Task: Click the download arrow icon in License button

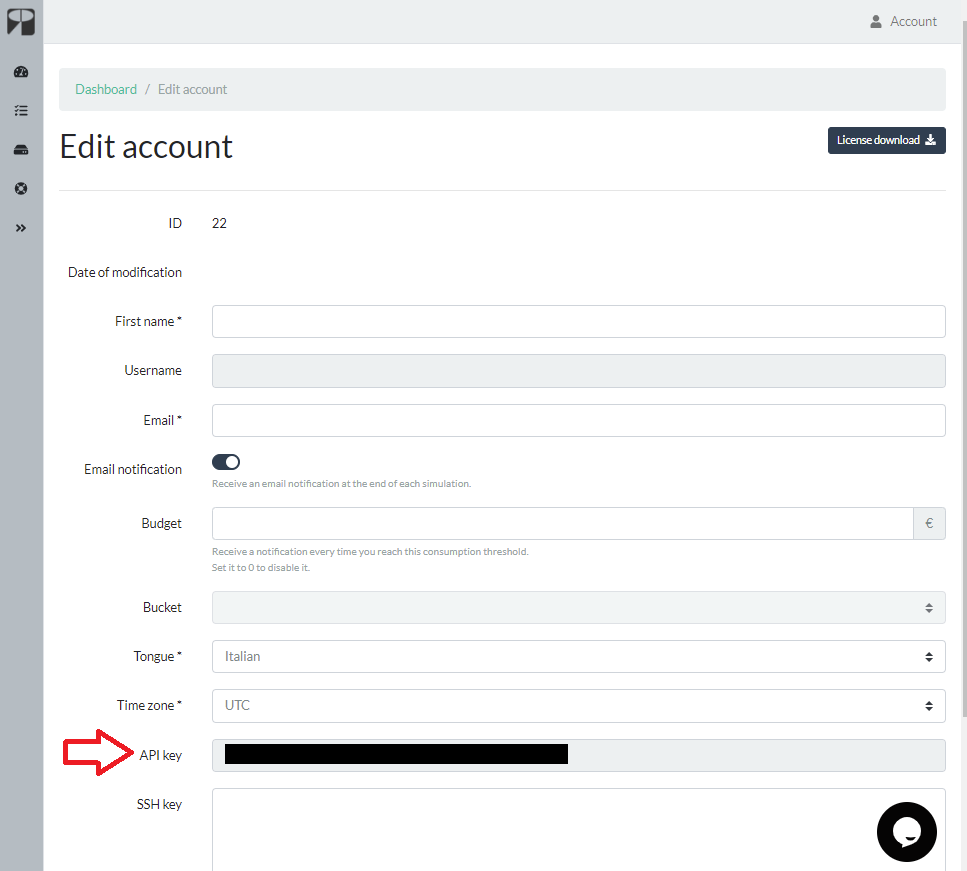Action: 931,140
